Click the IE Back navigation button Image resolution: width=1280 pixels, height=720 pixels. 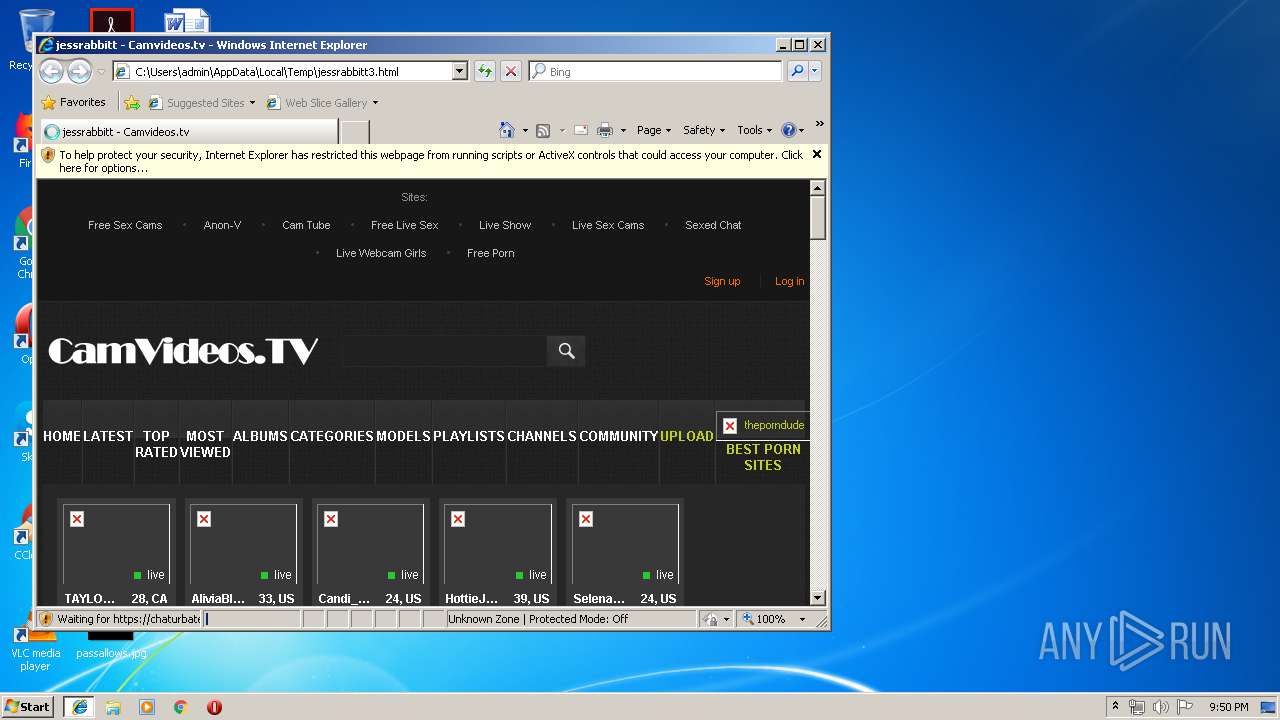point(51,71)
